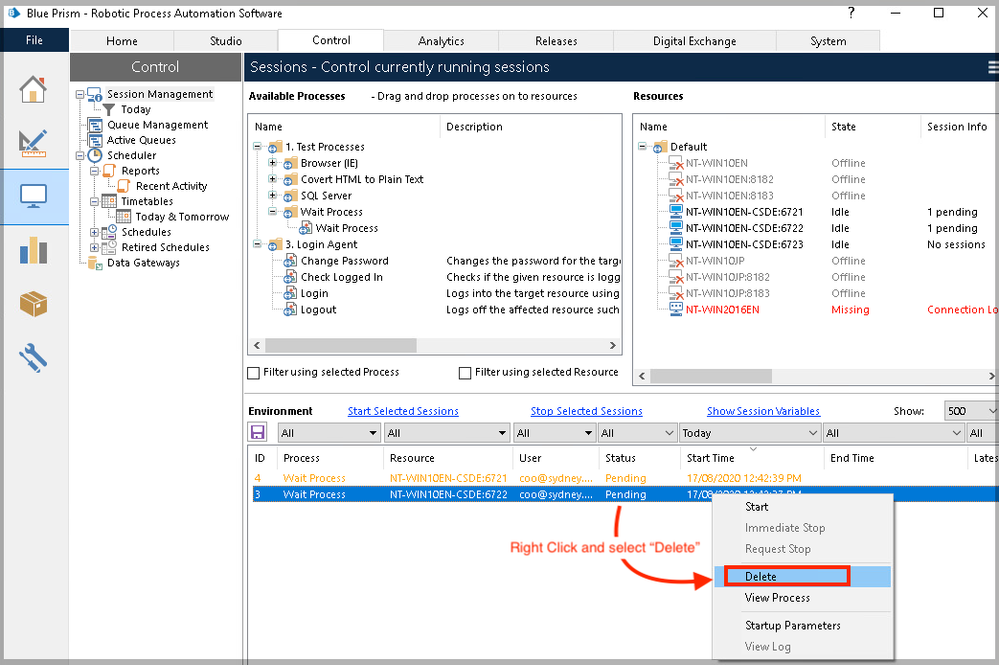Screen dimensions: 999x665
Task: Click the Show Session Variables link
Action: pyautogui.click(x=763, y=411)
